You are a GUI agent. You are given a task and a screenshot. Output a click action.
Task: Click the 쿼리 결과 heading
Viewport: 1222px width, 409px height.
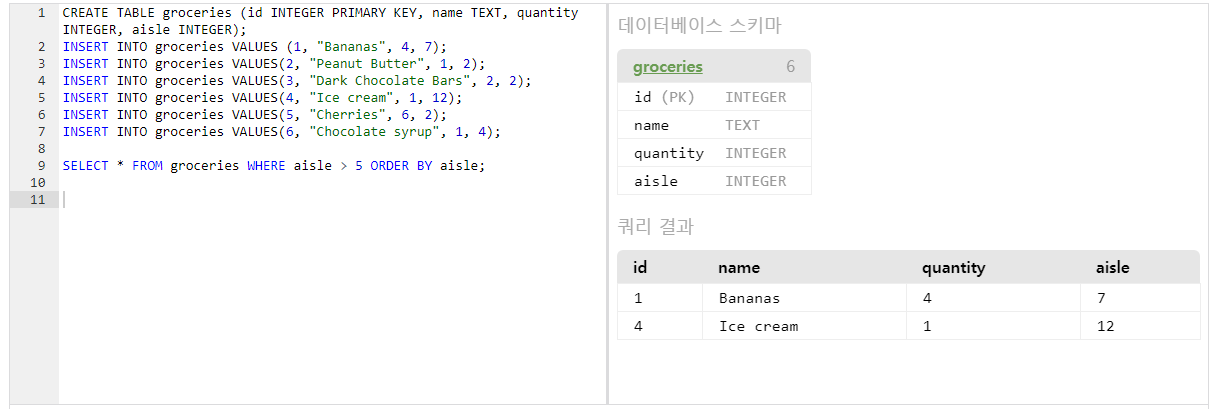point(656,227)
